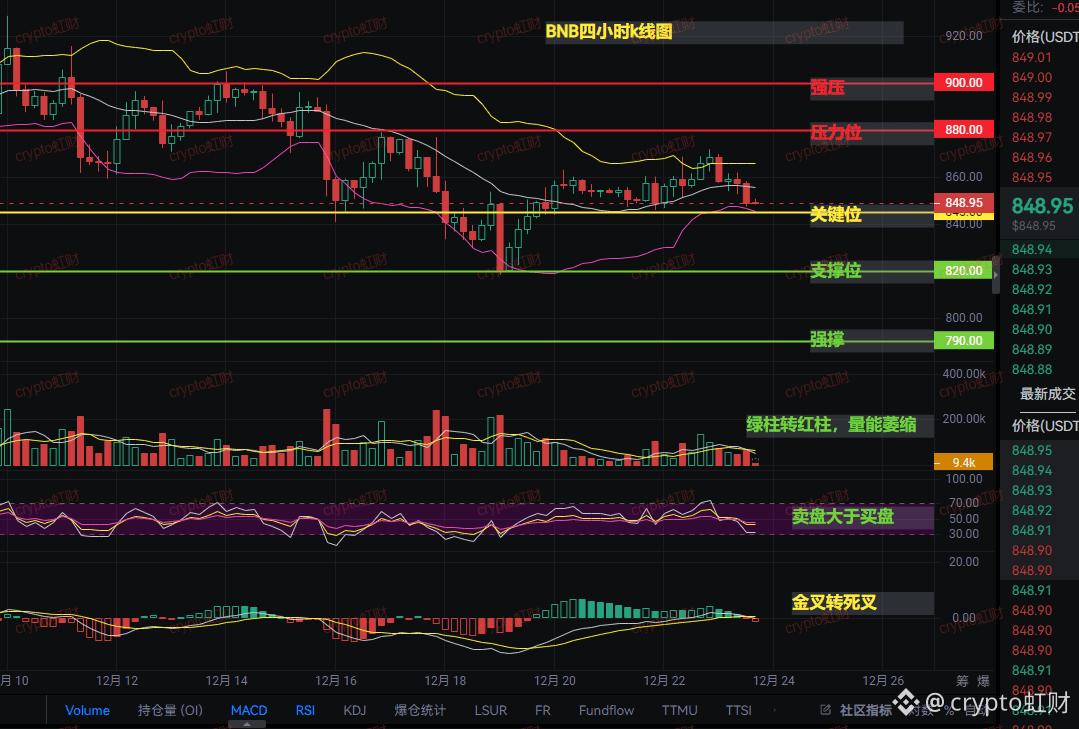Select the TTMU indicator
Image resolution: width=1079 pixels, height=729 pixels.
679,710
